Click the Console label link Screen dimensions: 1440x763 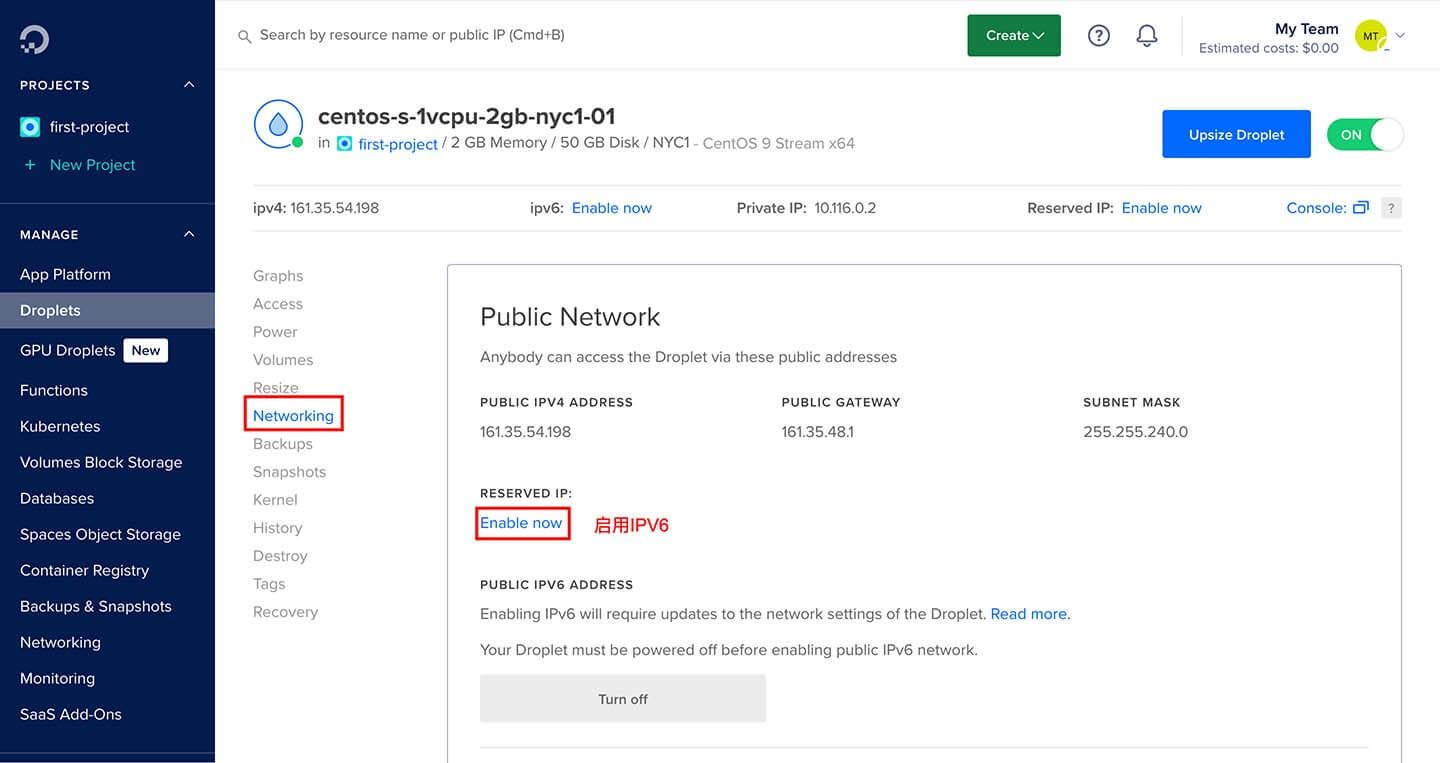click(1316, 208)
